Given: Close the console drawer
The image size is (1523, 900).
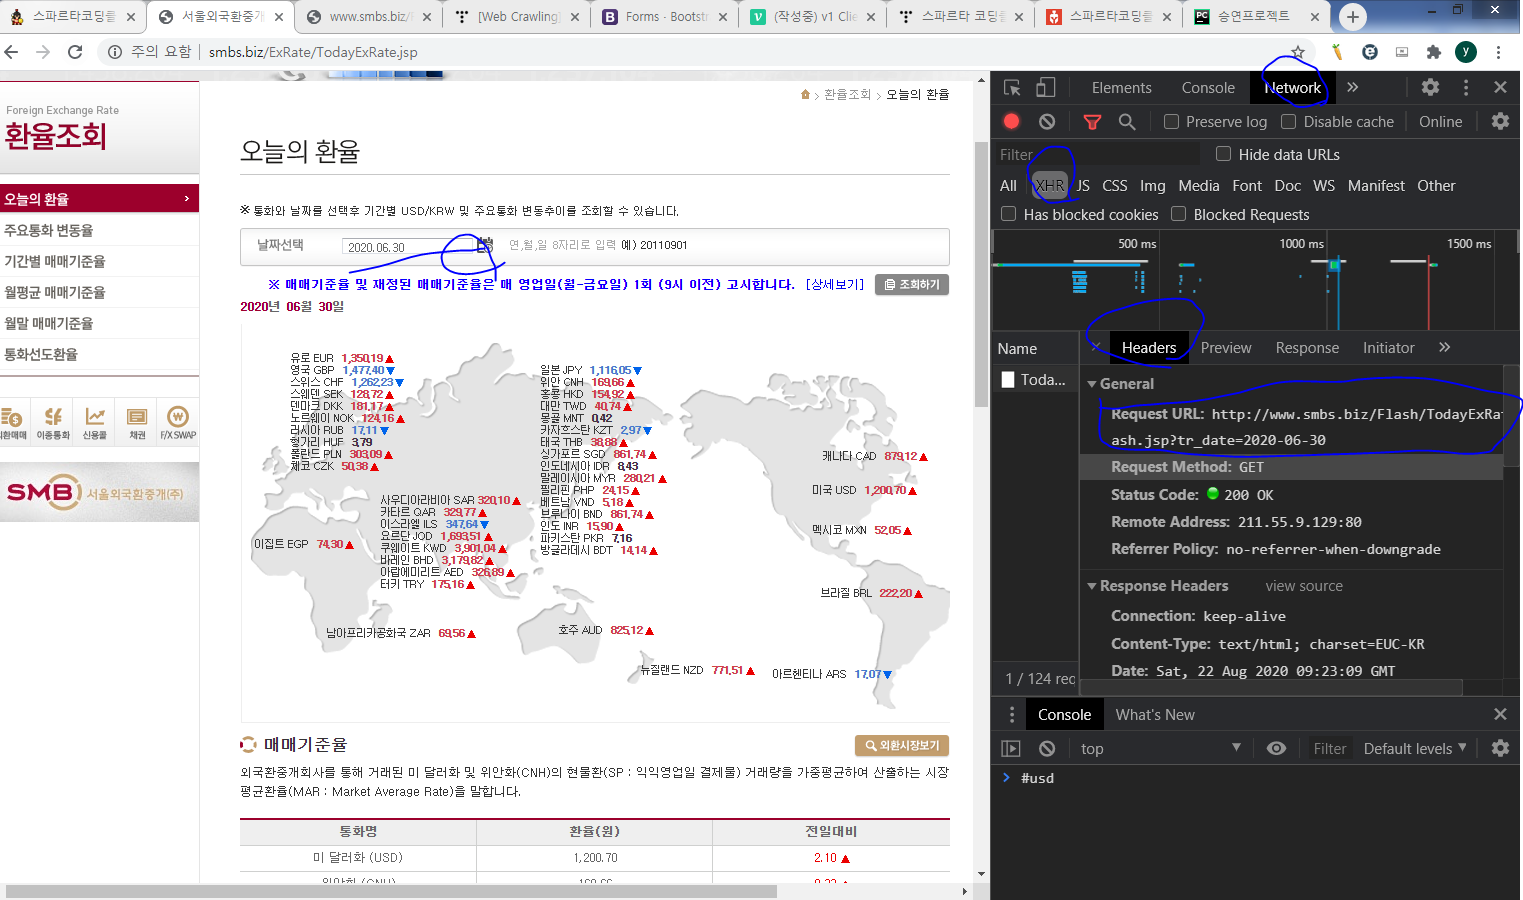Looking at the screenshot, I should coord(1500,714).
